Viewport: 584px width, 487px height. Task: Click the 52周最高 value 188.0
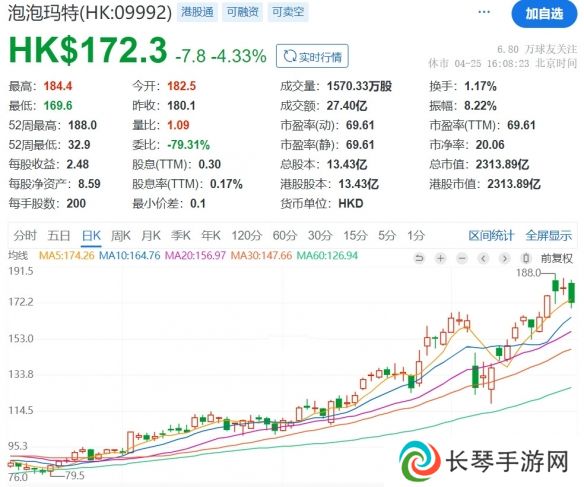click(83, 125)
